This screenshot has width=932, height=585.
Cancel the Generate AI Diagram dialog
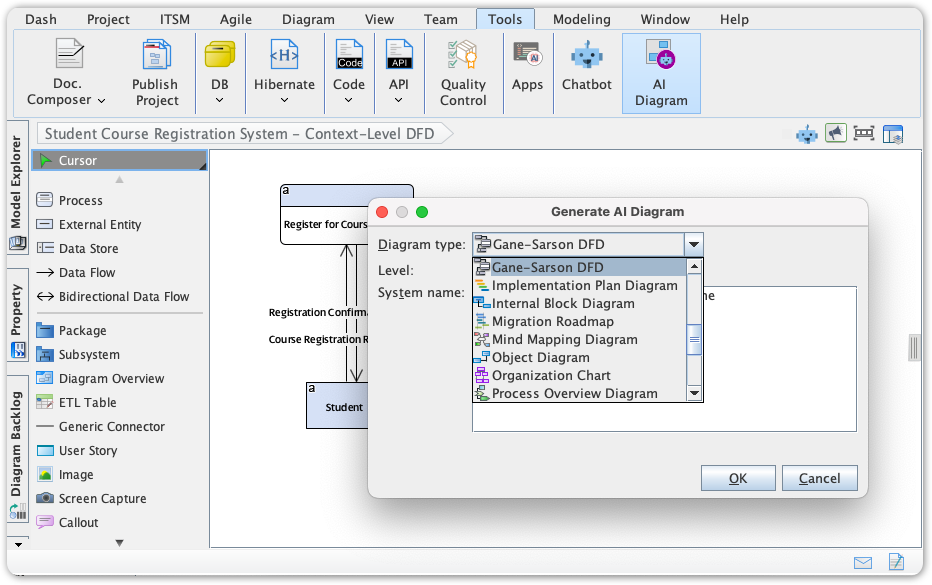(x=819, y=478)
